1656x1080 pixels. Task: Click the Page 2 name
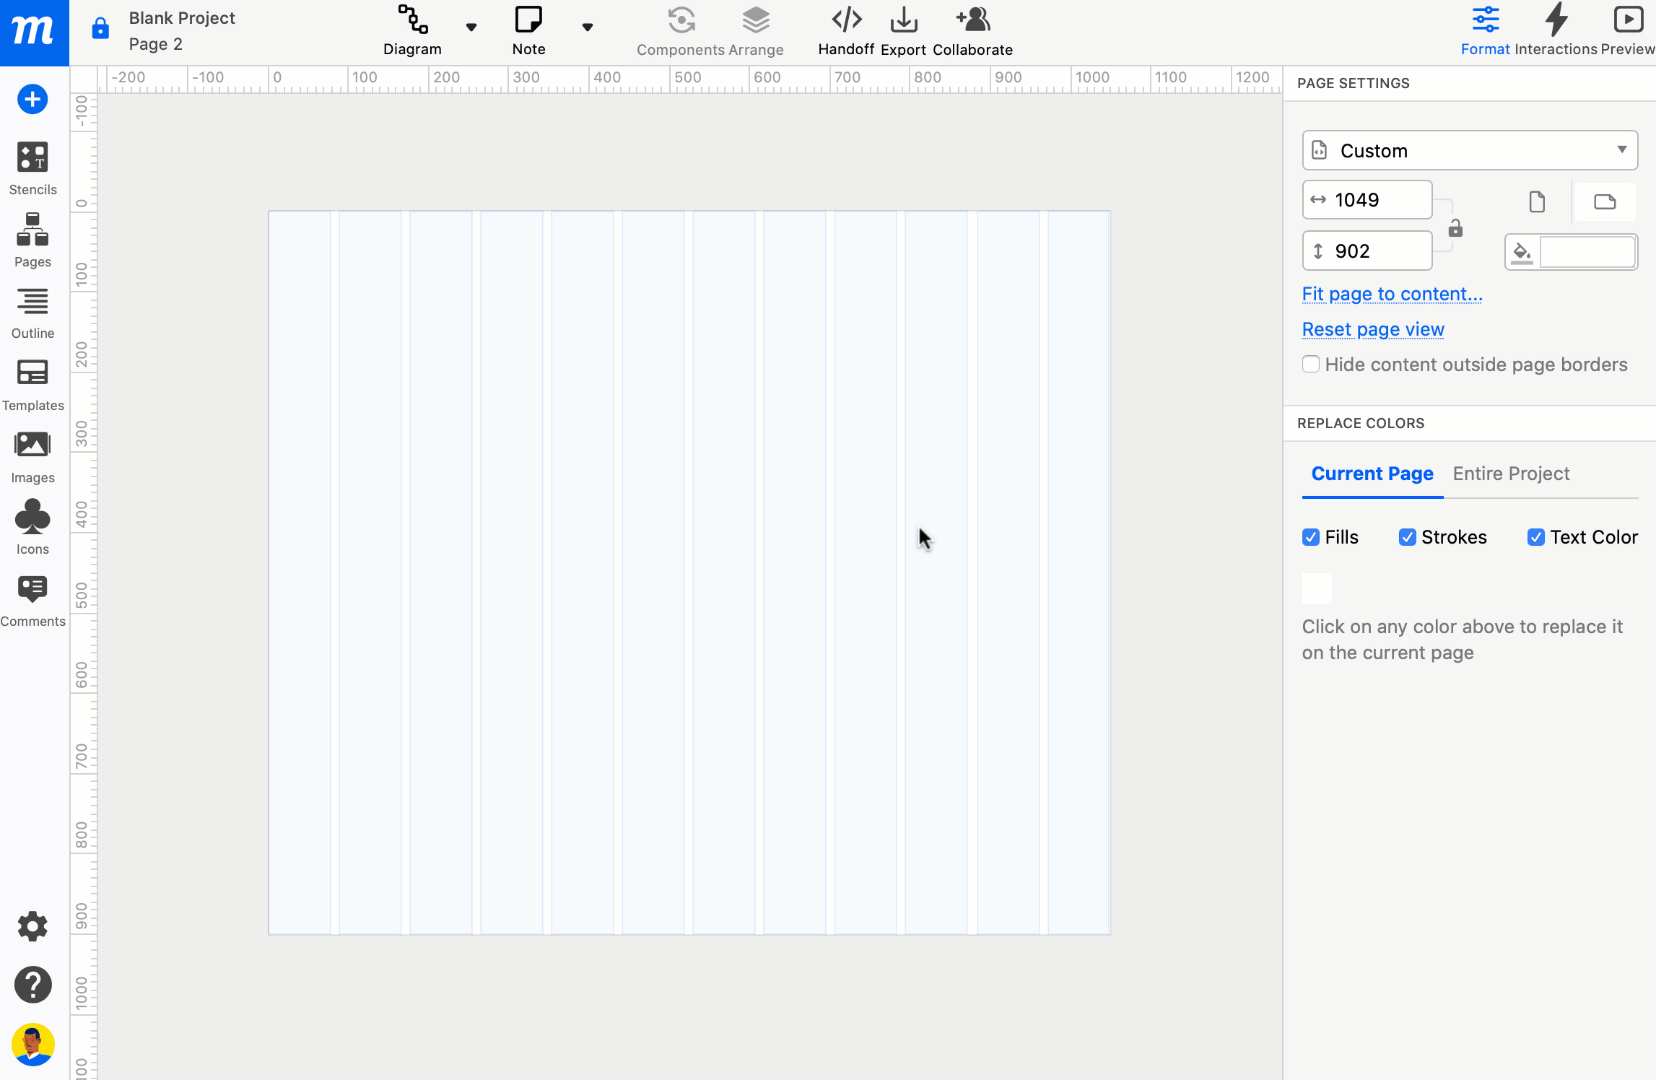tap(156, 44)
